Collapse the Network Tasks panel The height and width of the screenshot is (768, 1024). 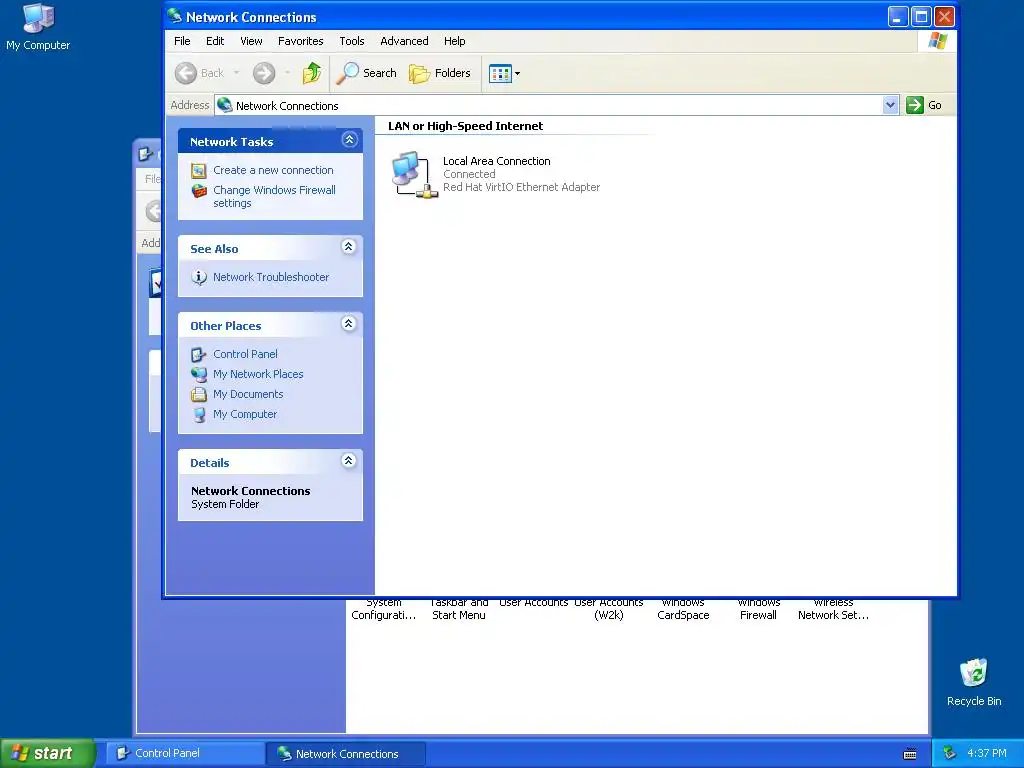pyautogui.click(x=349, y=139)
